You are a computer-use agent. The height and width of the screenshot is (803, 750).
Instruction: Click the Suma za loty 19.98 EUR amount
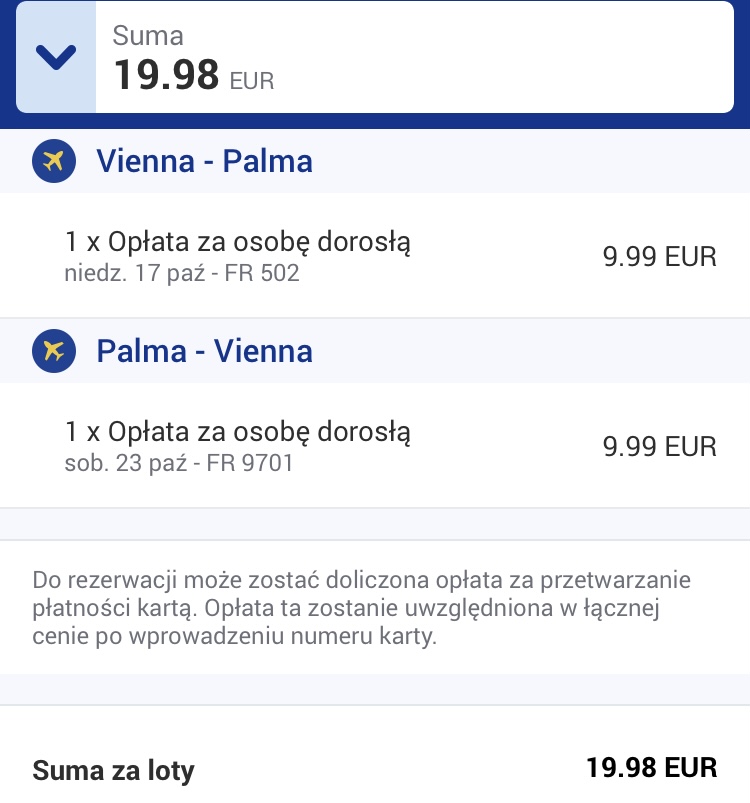(x=651, y=768)
